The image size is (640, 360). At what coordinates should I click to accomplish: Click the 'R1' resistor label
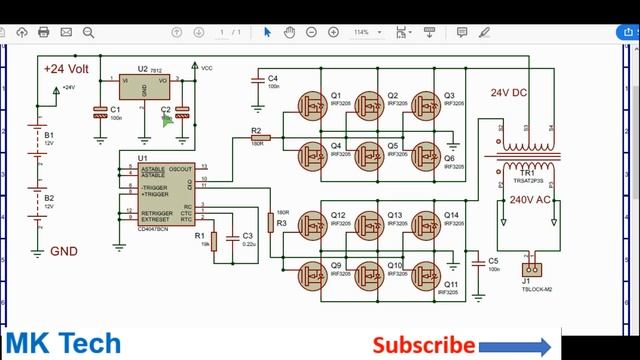tap(200, 236)
